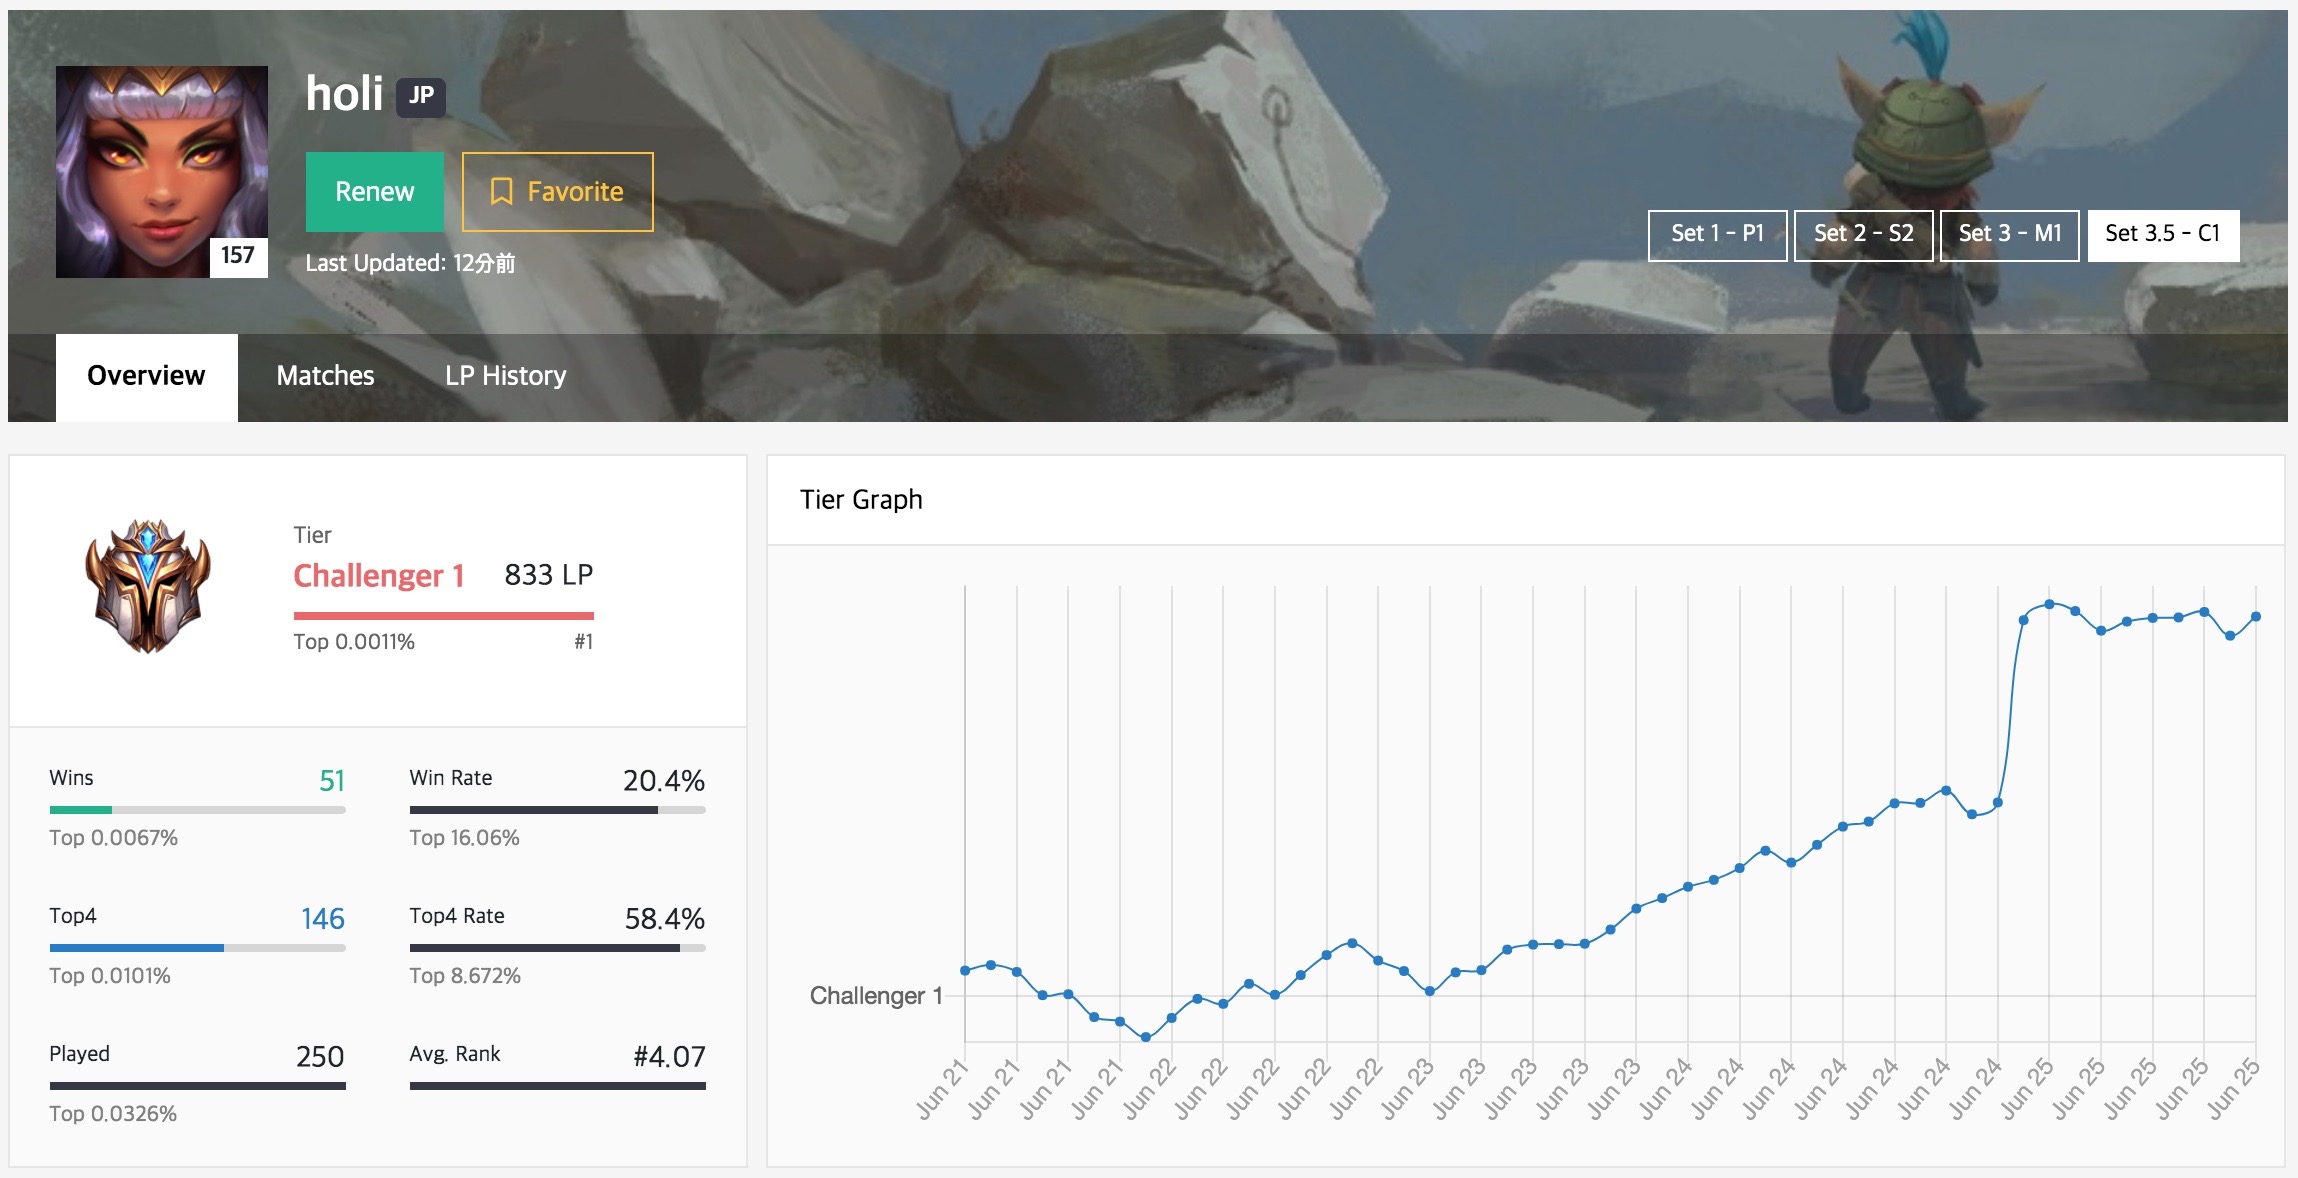Screen dimensions: 2298x1178
Task: Click the Top 0.0067% wins percentile
Action: point(114,838)
